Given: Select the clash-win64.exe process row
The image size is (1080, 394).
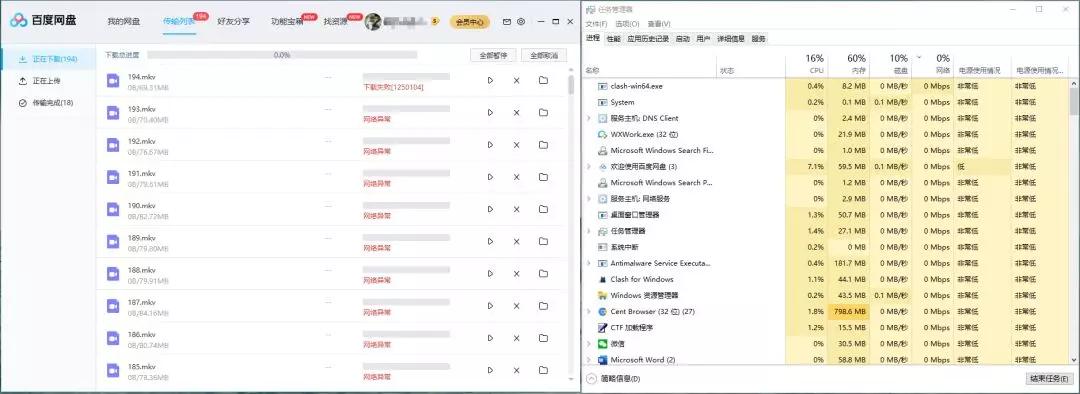Looking at the screenshot, I should [x=826, y=86].
